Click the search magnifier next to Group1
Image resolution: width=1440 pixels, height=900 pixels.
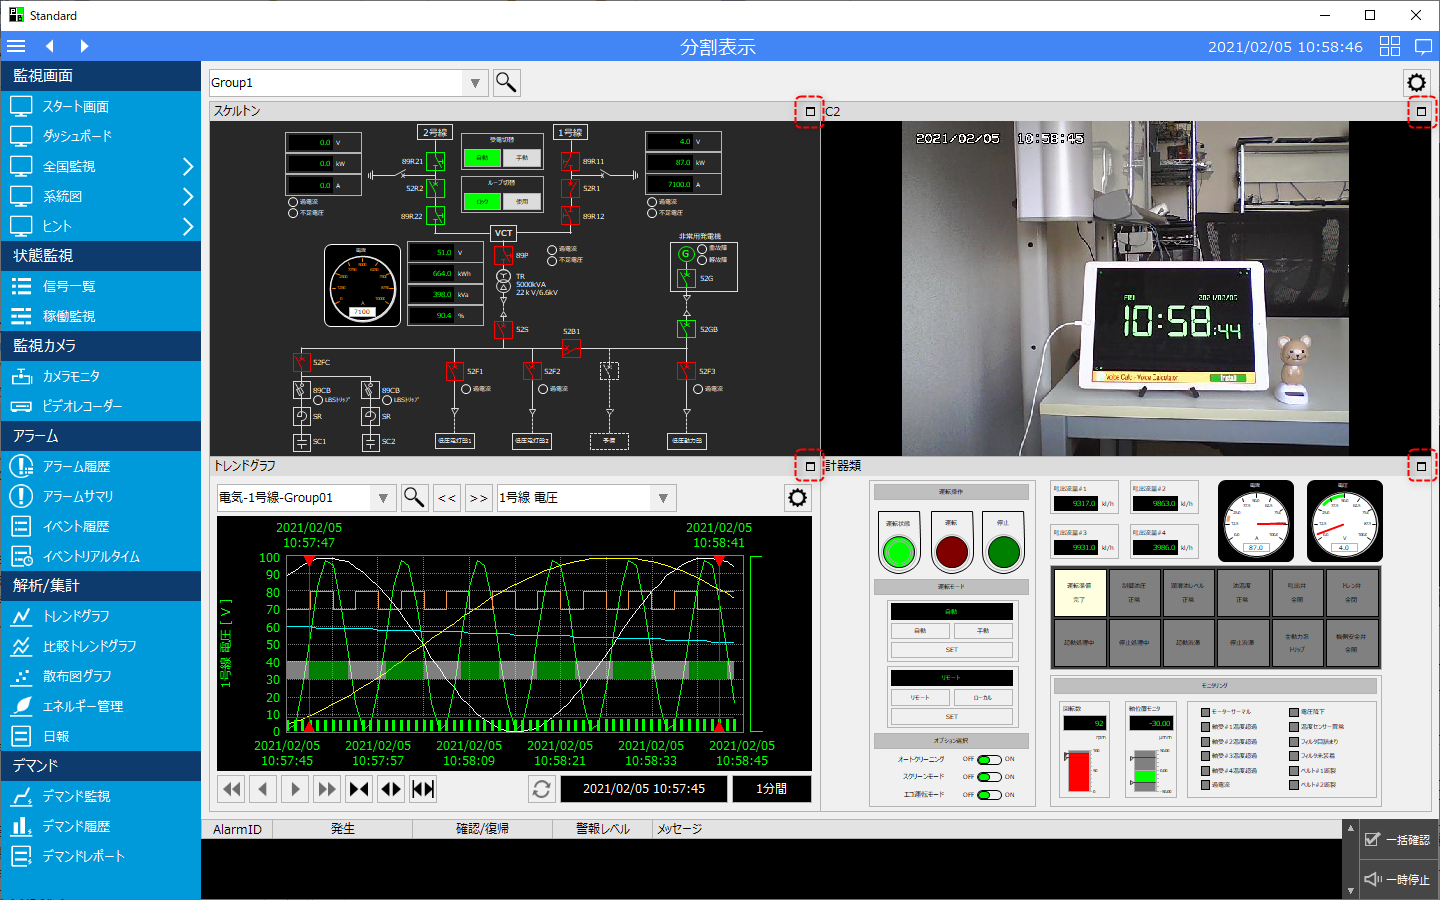(507, 83)
